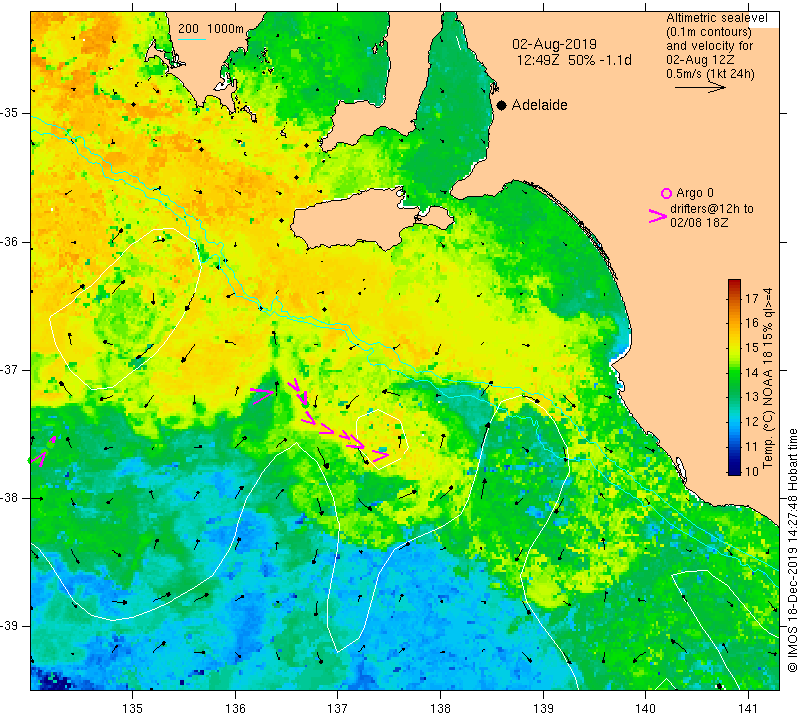Click the 10 tick on the color bar
This screenshot has width=800, height=720.
752,471
